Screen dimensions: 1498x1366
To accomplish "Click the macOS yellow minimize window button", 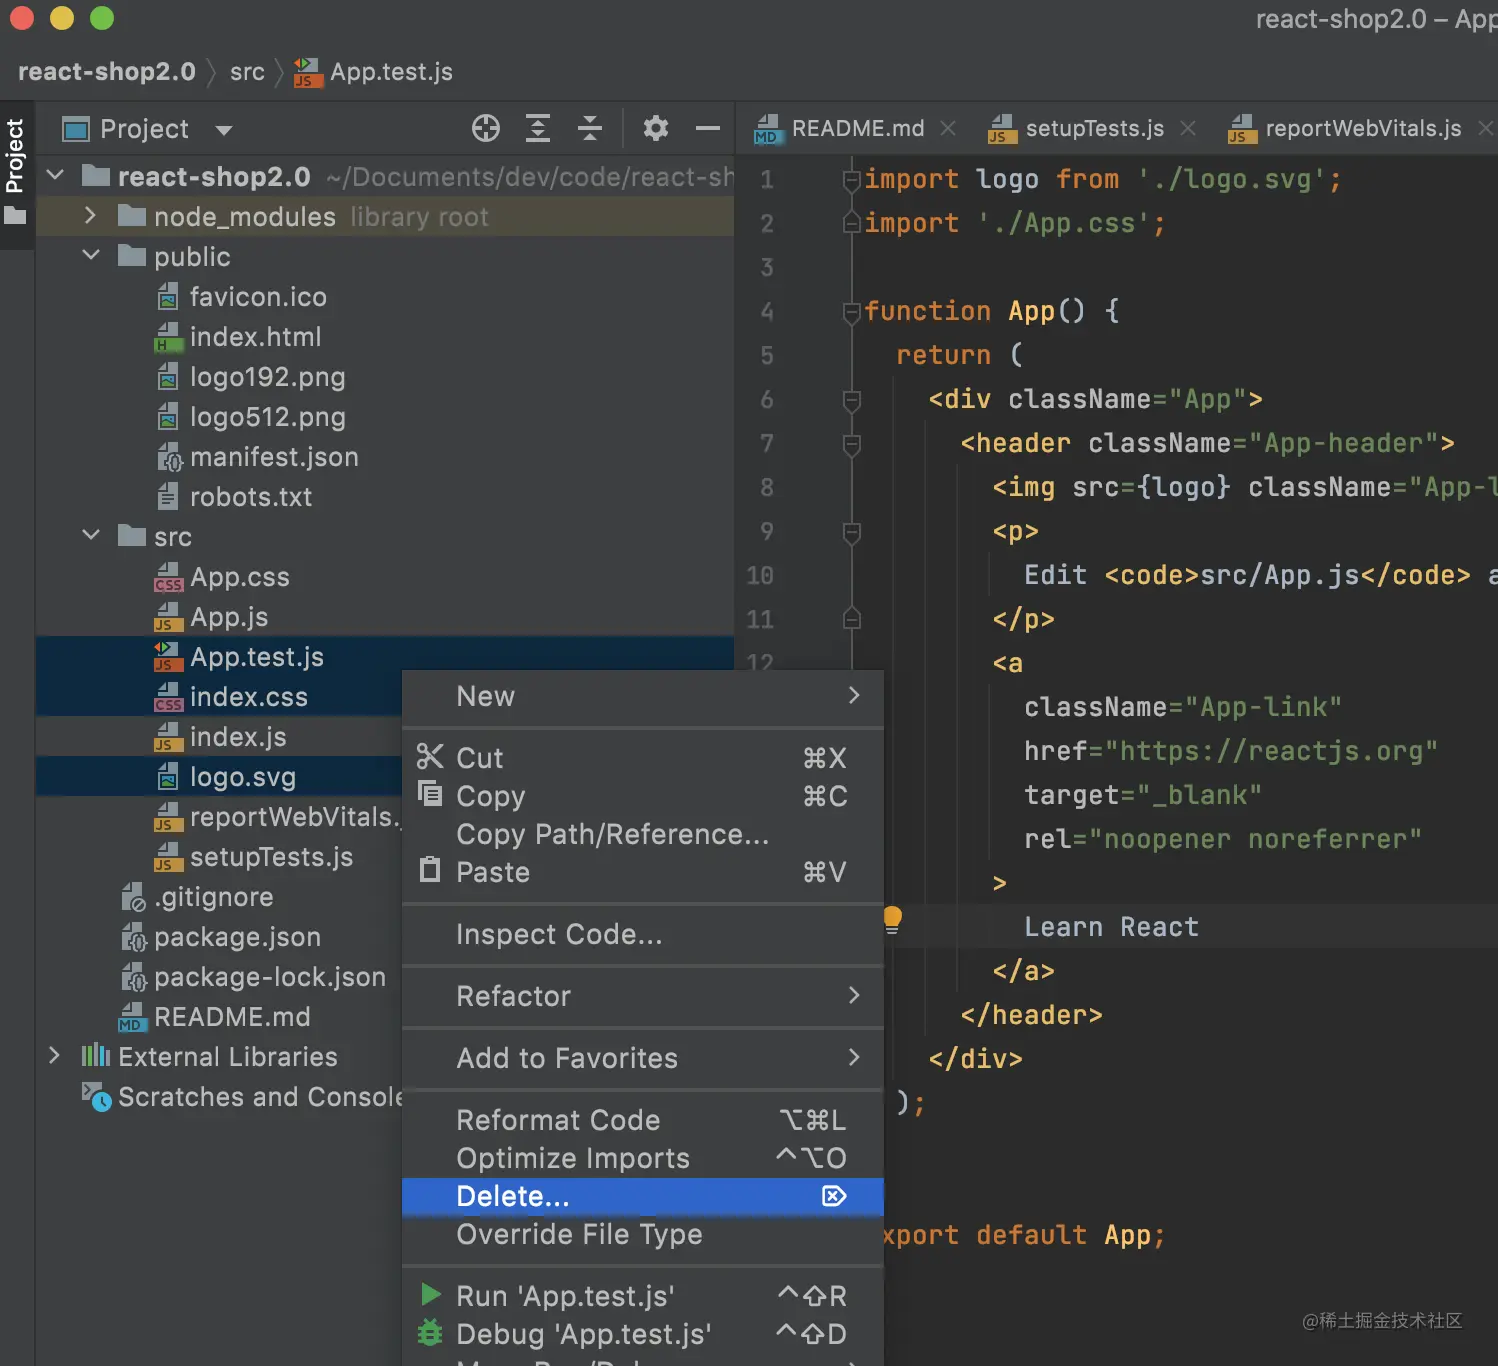I will pyautogui.click(x=62, y=18).
